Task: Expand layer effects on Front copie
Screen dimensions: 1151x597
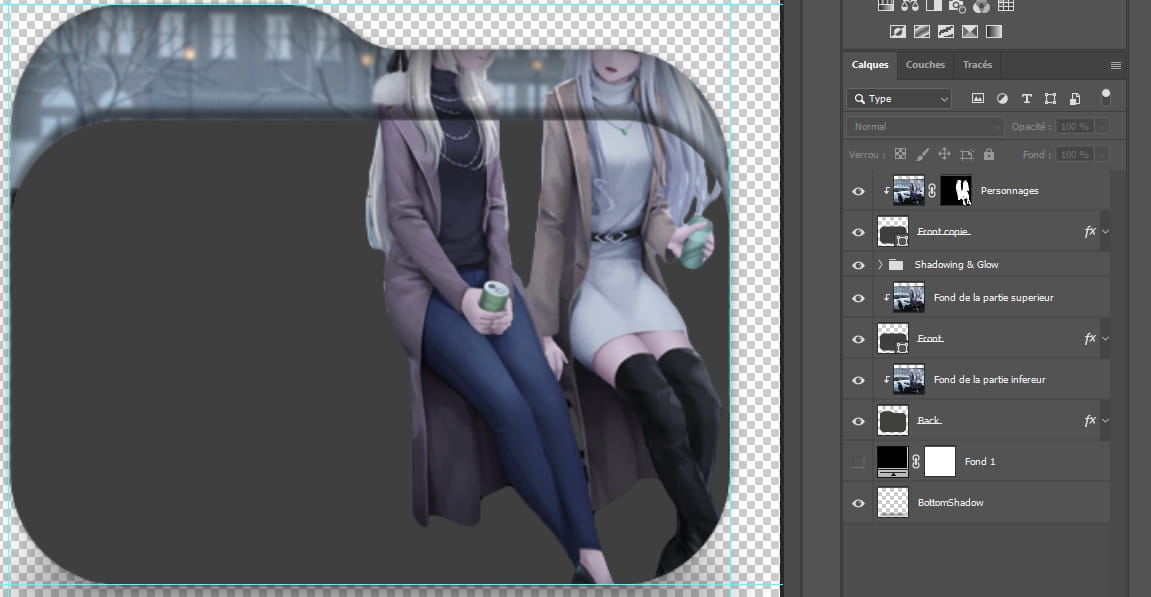Action: (x=1105, y=232)
